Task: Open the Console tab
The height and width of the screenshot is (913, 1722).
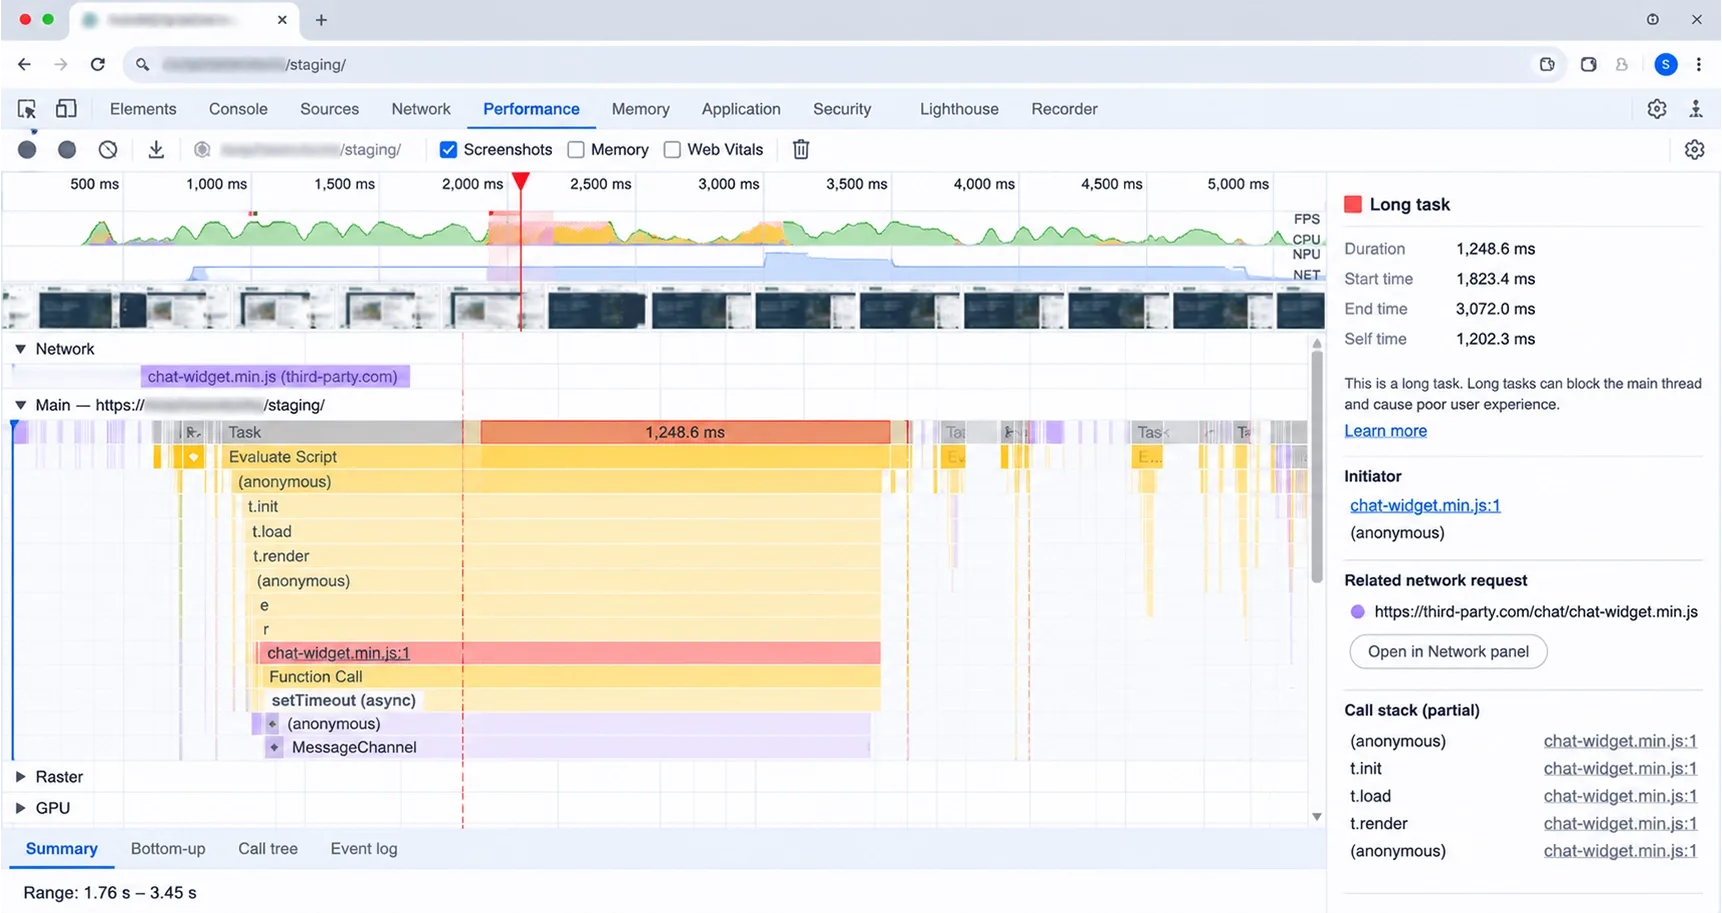Action: click(x=238, y=109)
